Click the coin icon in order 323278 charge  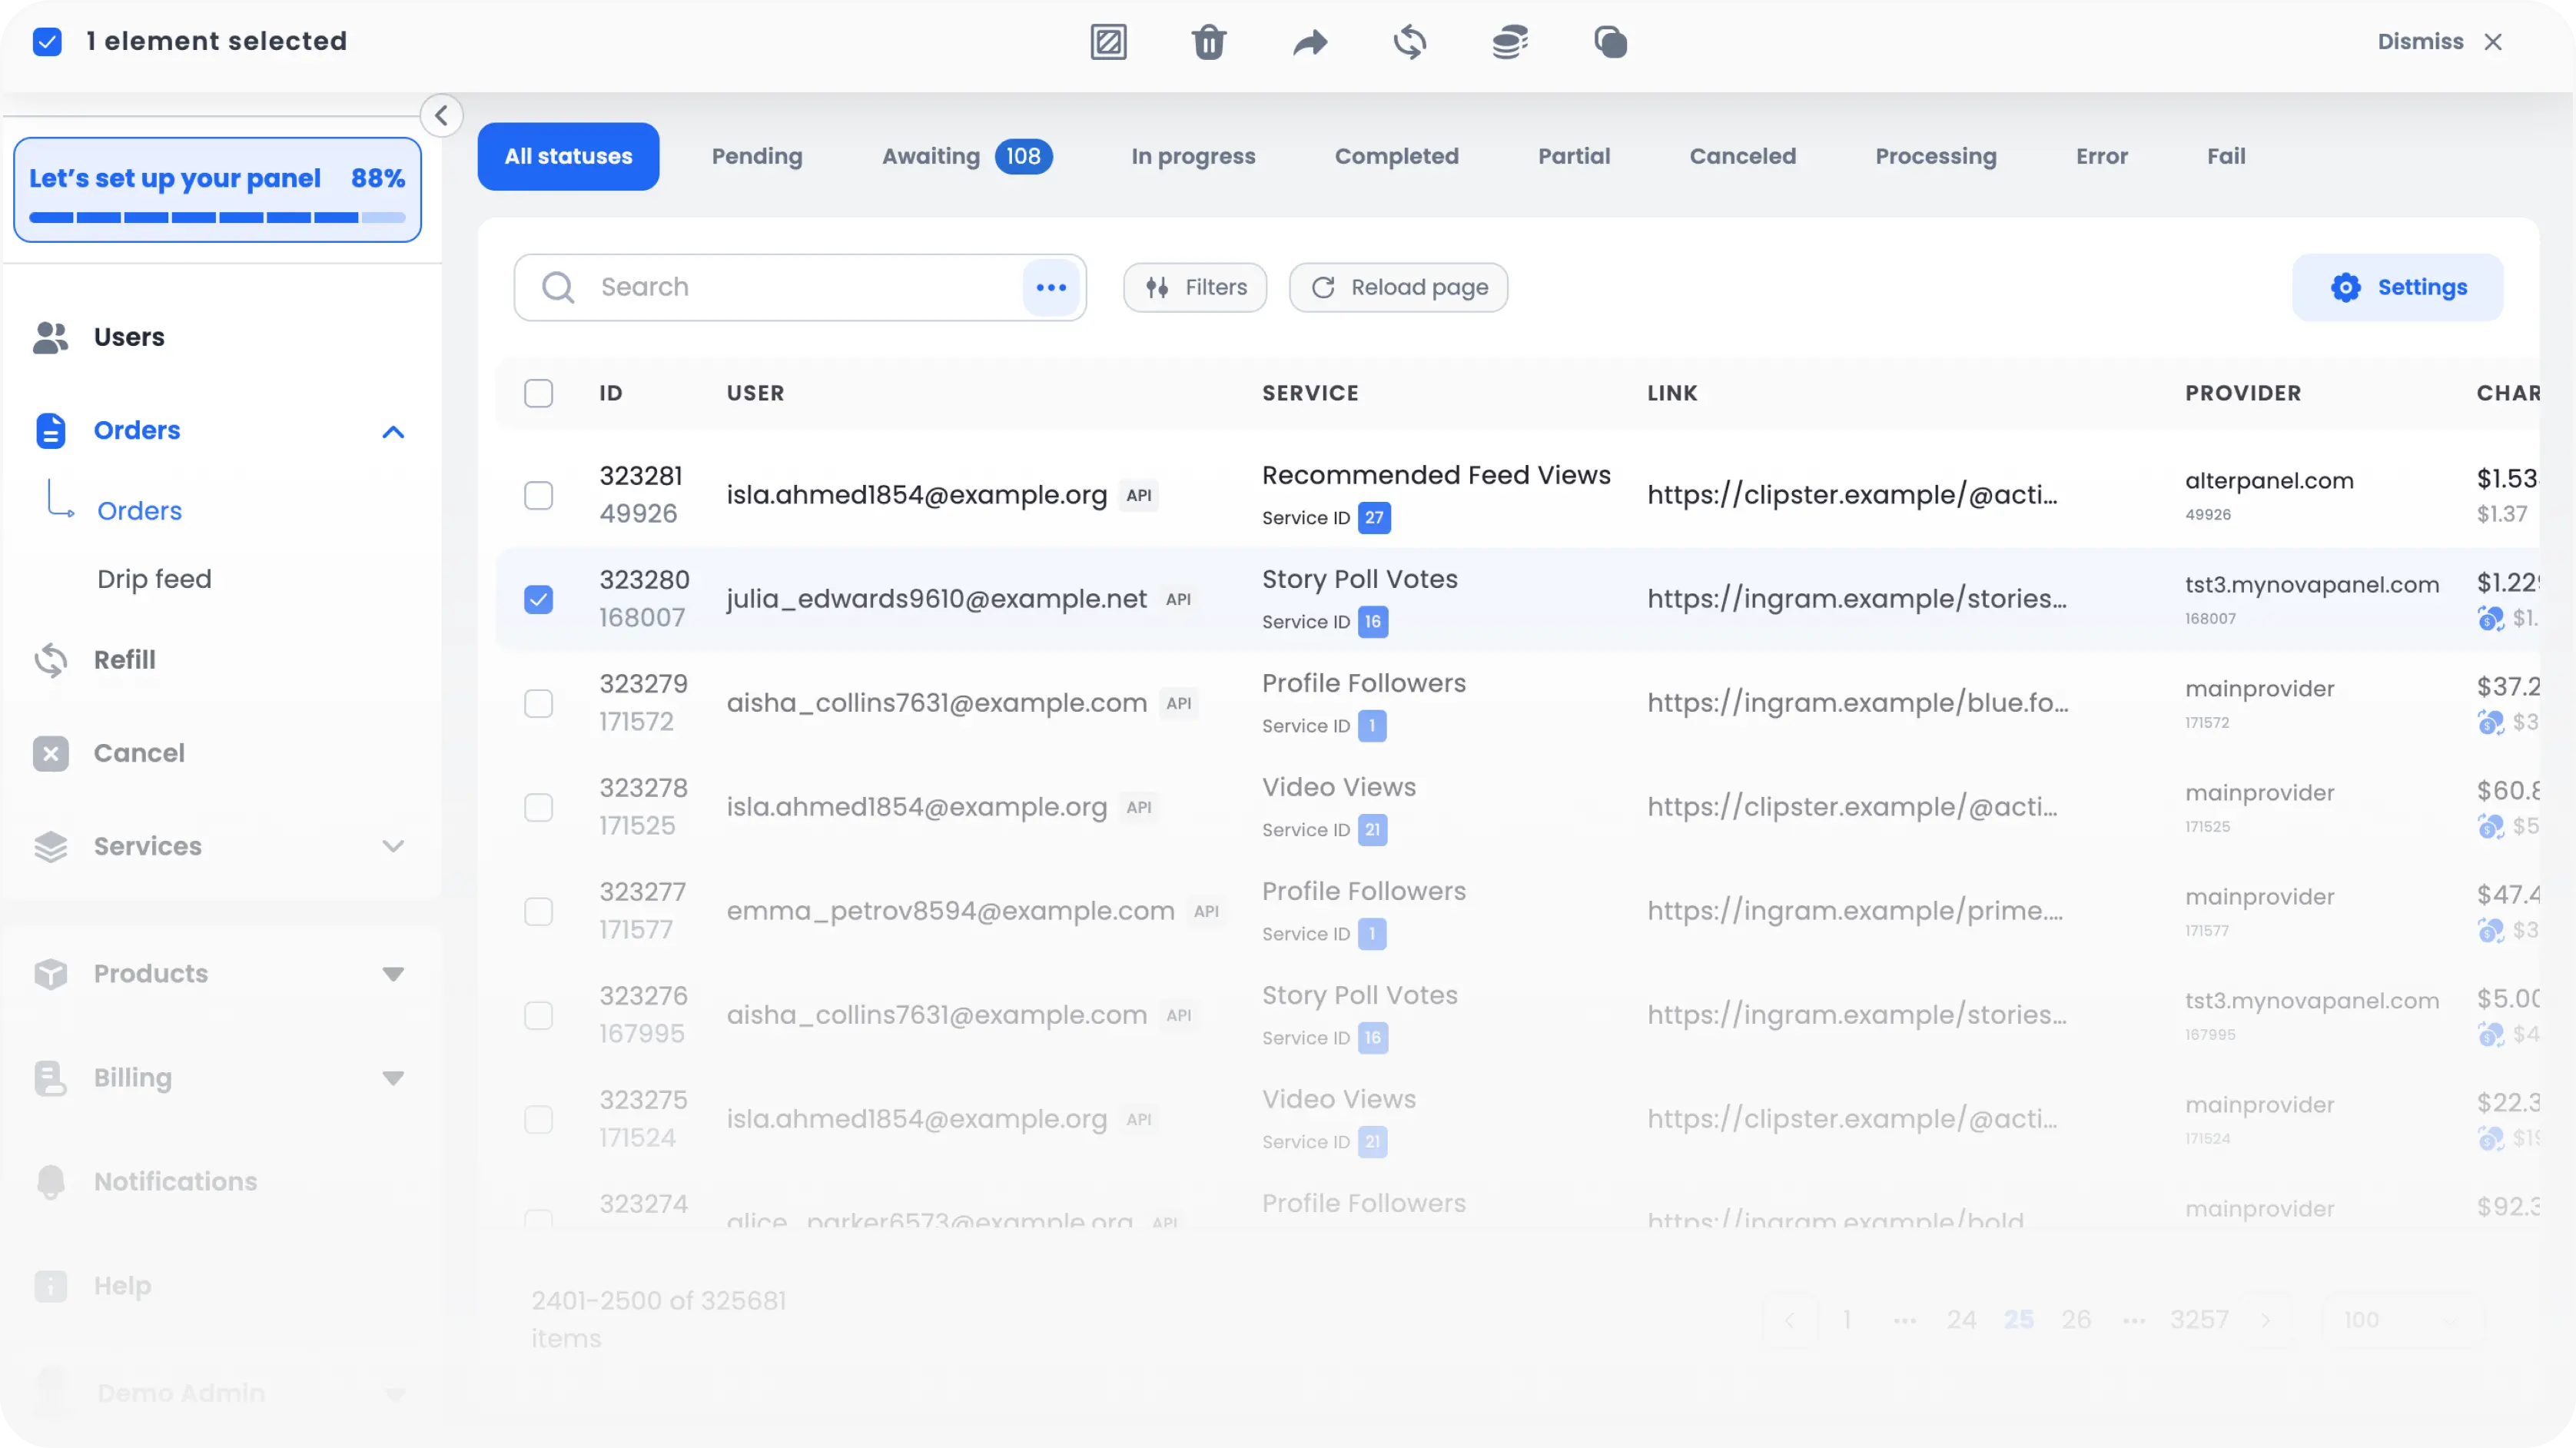pos(2490,827)
